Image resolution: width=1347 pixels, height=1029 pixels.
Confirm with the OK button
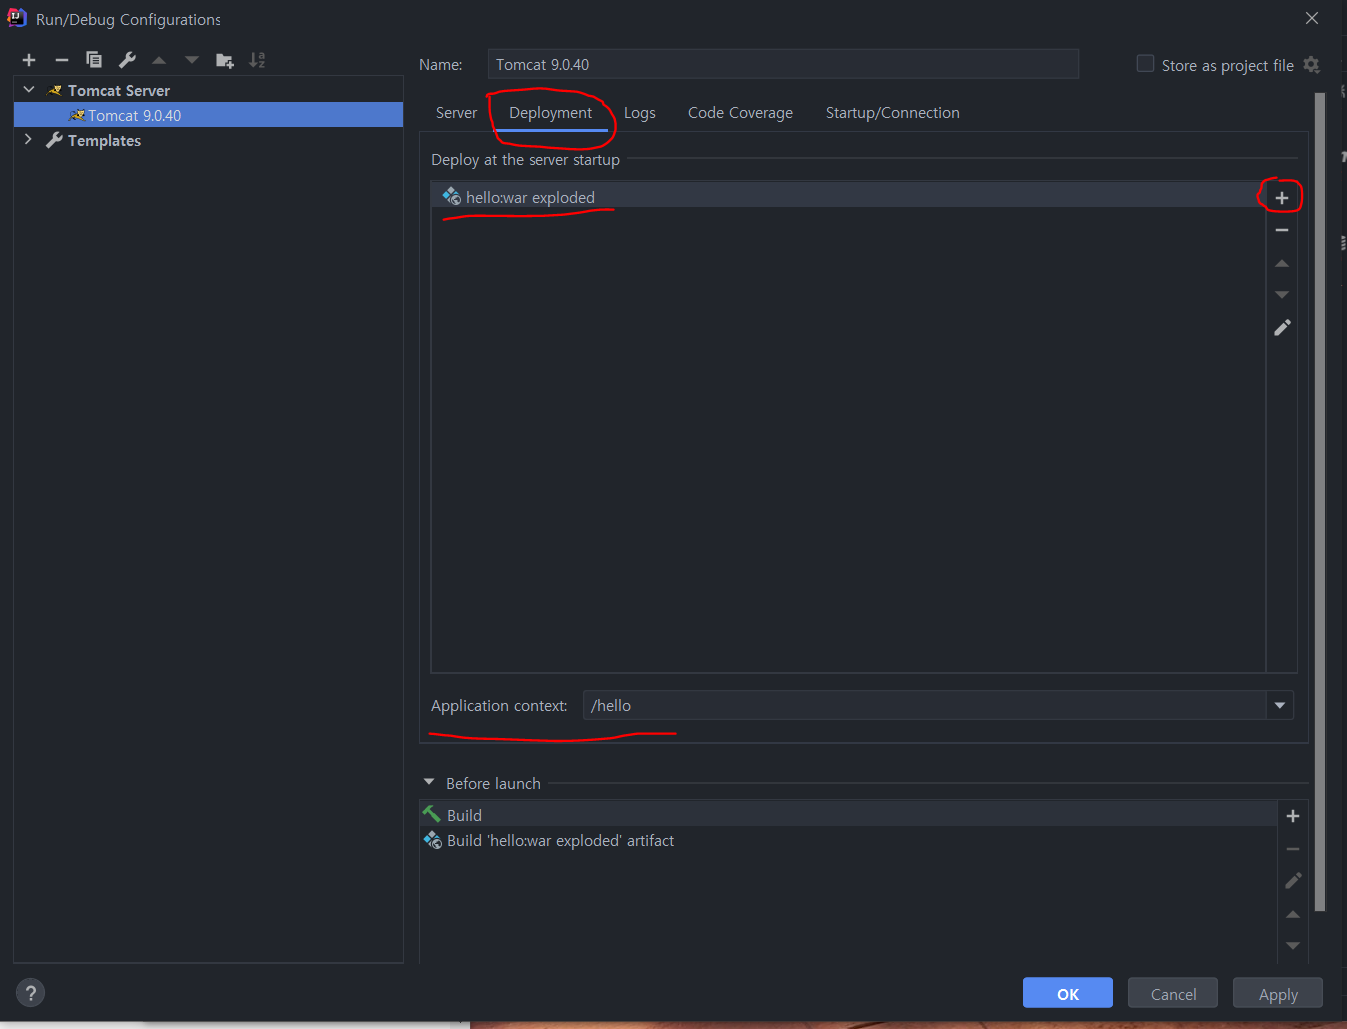pyautogui.click(x=1068, y=993)
